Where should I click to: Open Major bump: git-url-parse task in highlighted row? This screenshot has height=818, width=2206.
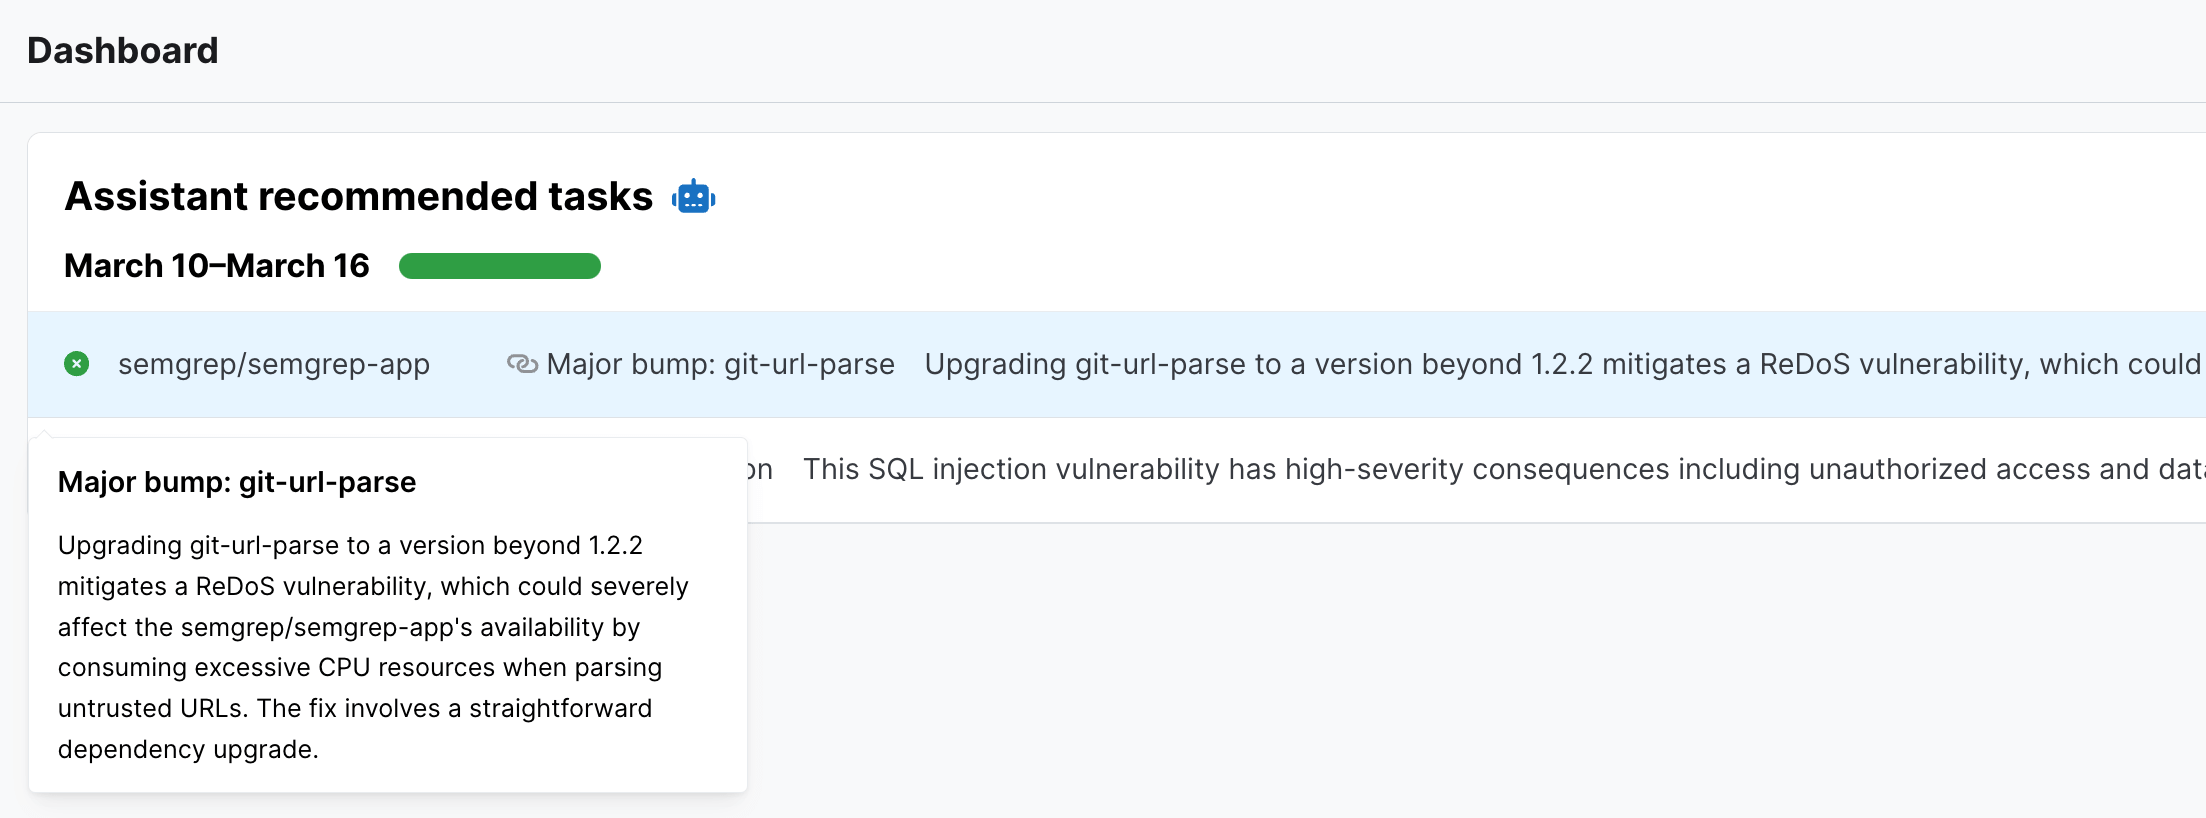coord(720,364)
